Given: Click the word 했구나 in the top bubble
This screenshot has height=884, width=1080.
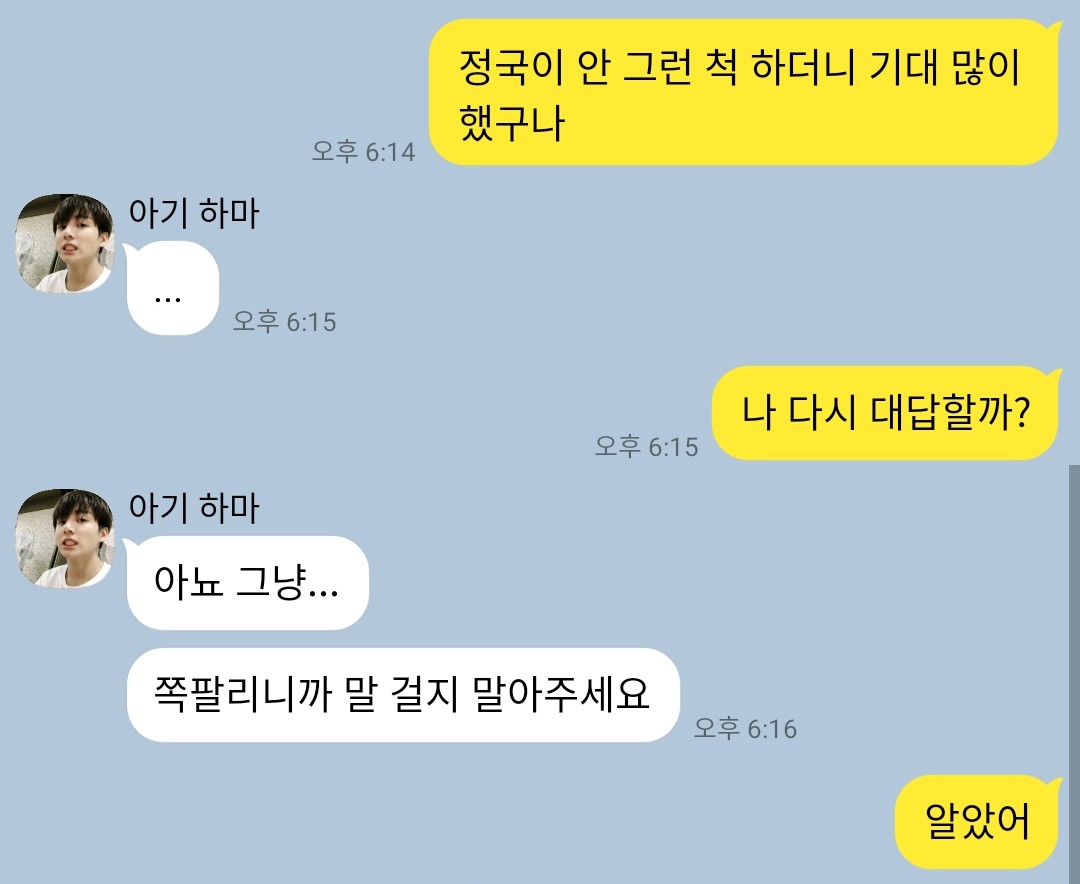Looking at the screenshot, I should (x=512, y=123).
